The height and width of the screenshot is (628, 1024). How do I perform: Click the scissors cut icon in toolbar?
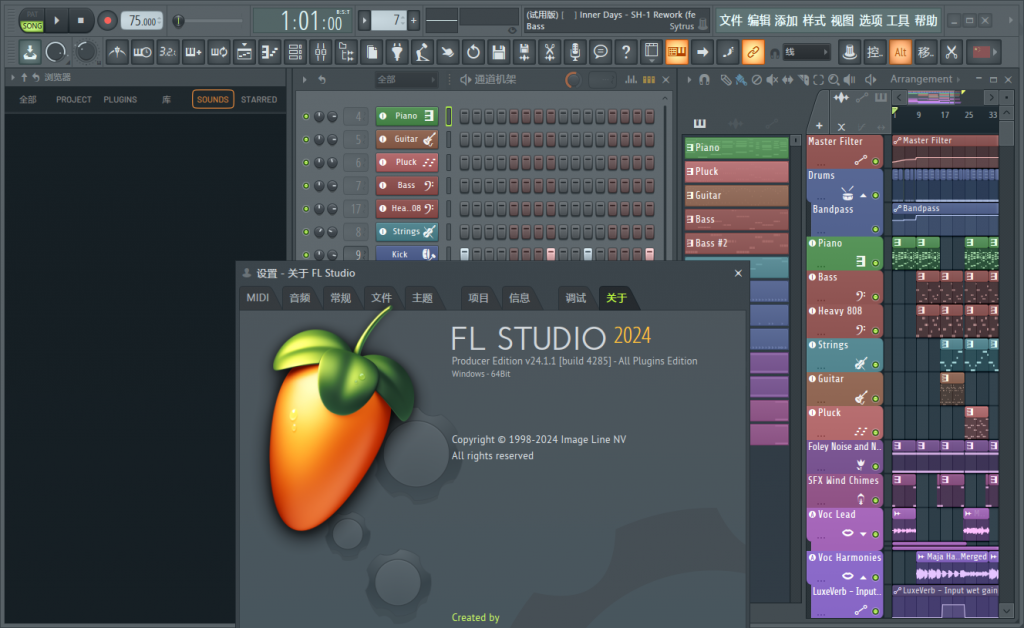pyautogui.click(x=952, y=52)
